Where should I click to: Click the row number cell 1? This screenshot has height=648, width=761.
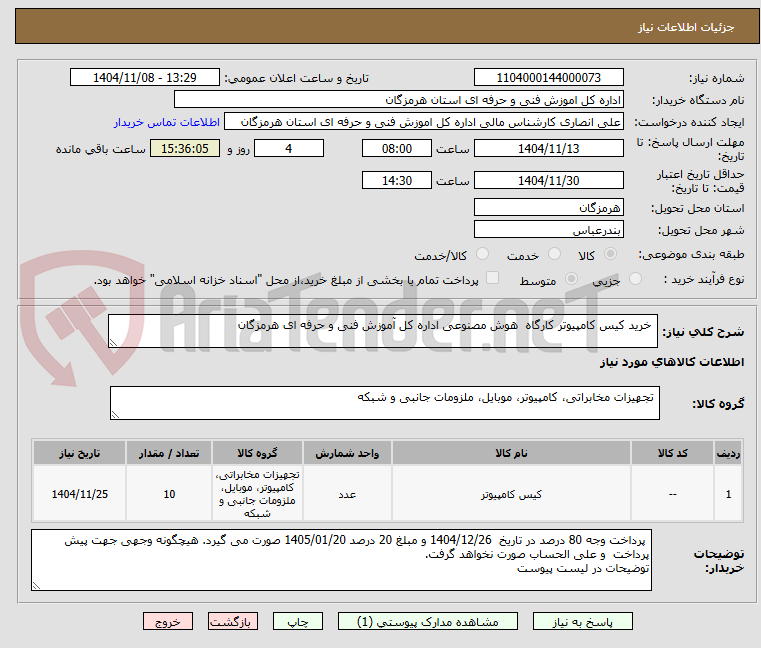pyautogui.click(x=728, y=494)
